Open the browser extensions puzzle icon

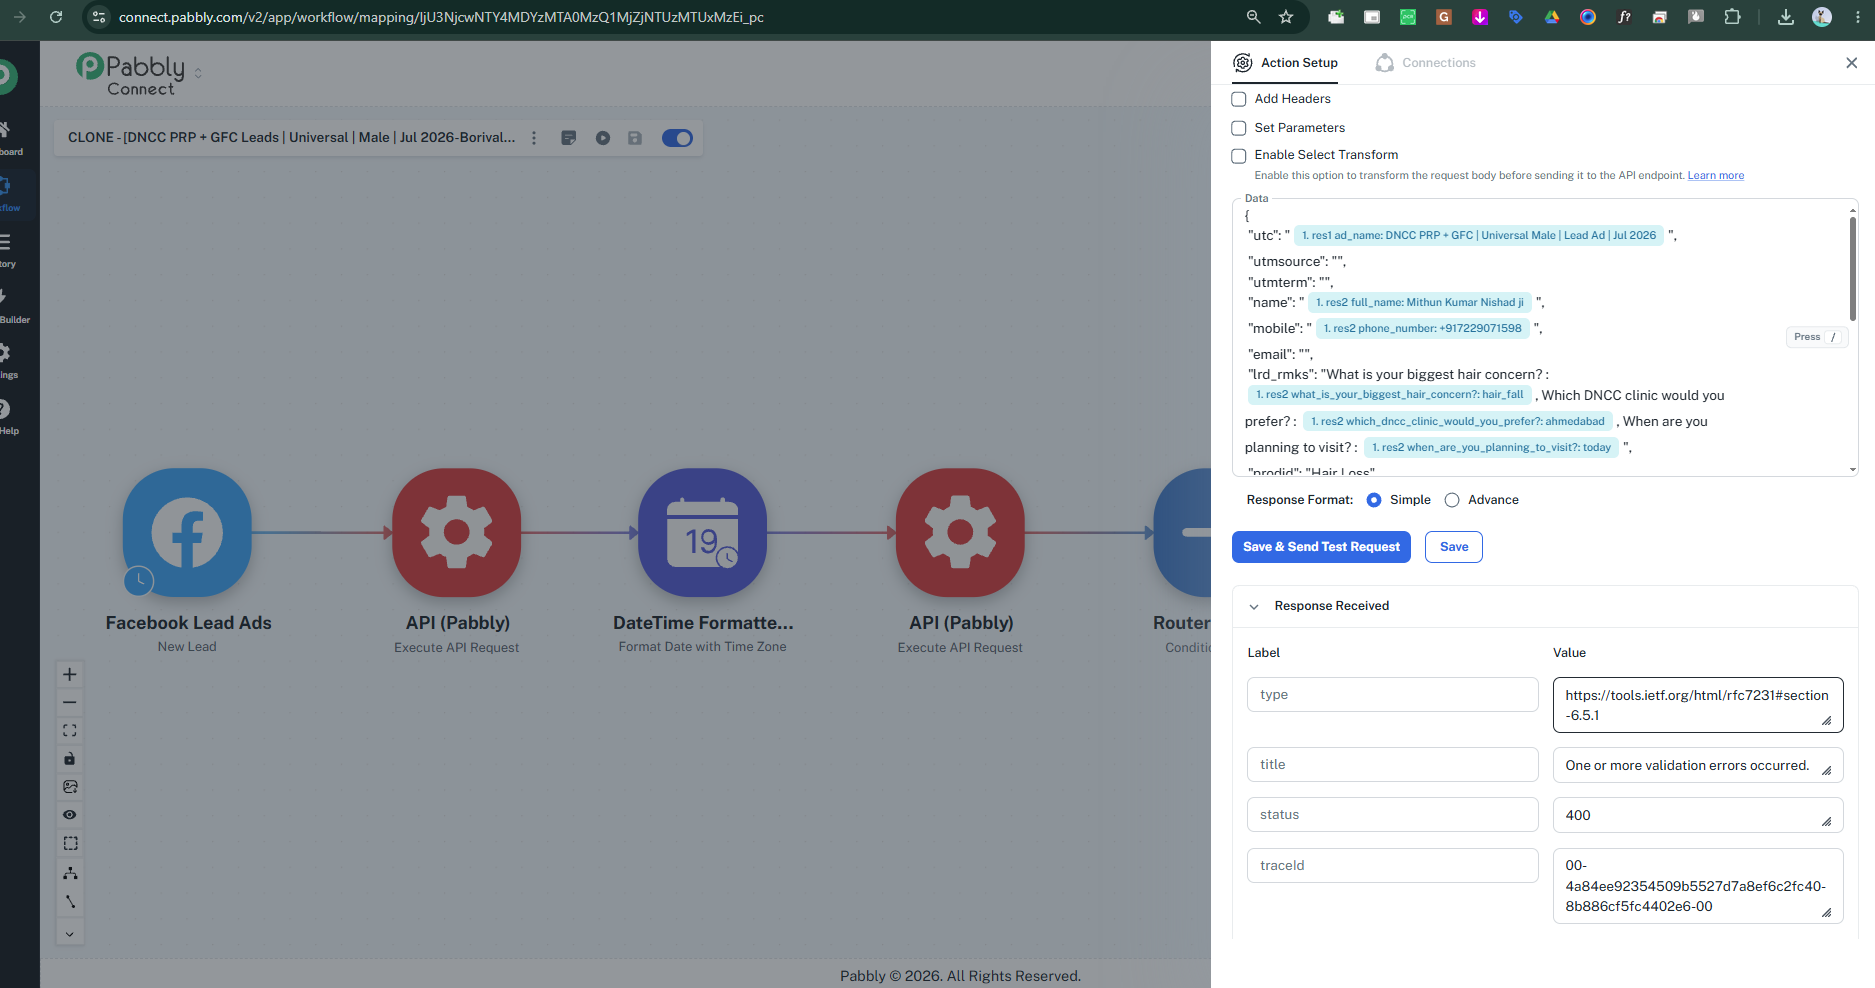(1733, 17)
